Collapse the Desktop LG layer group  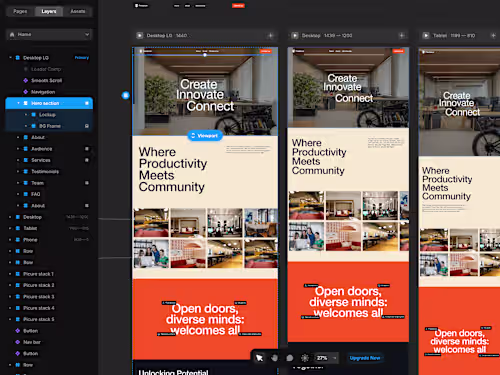click(x=10, y=57)
